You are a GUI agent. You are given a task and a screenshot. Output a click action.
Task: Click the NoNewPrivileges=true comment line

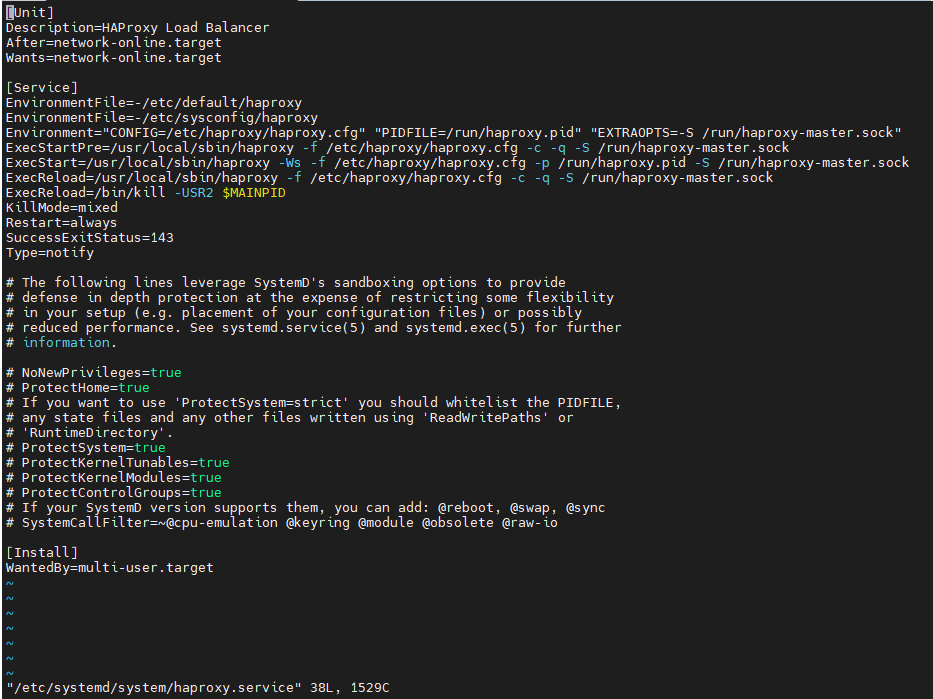point(93,372)
